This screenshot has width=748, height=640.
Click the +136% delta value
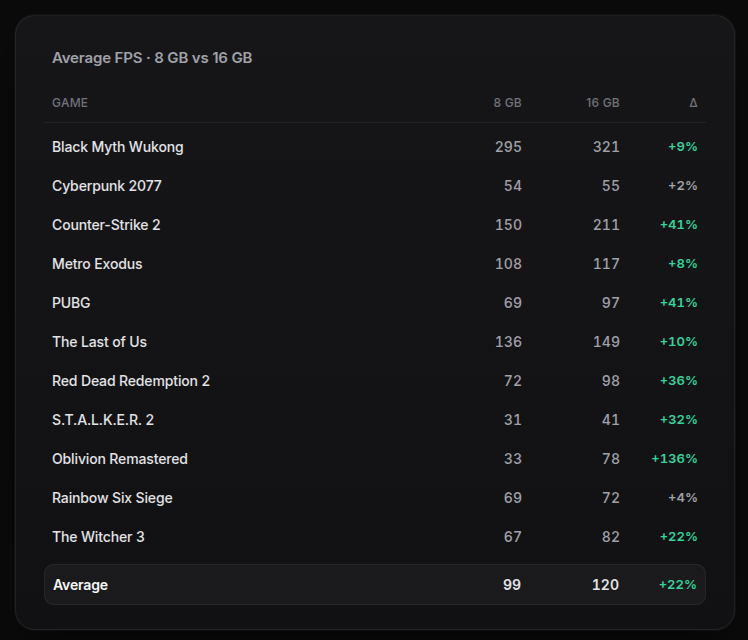point(674,459)
